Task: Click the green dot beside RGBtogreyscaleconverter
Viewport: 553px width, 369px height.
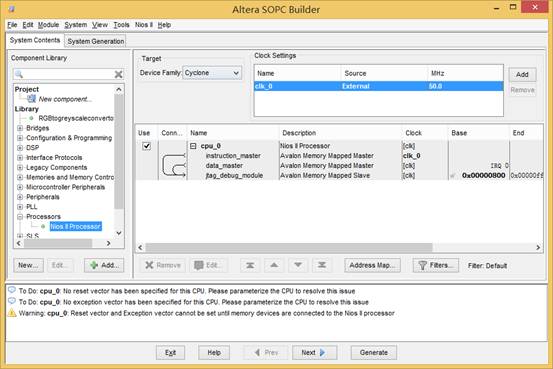Action: [31, 118]
